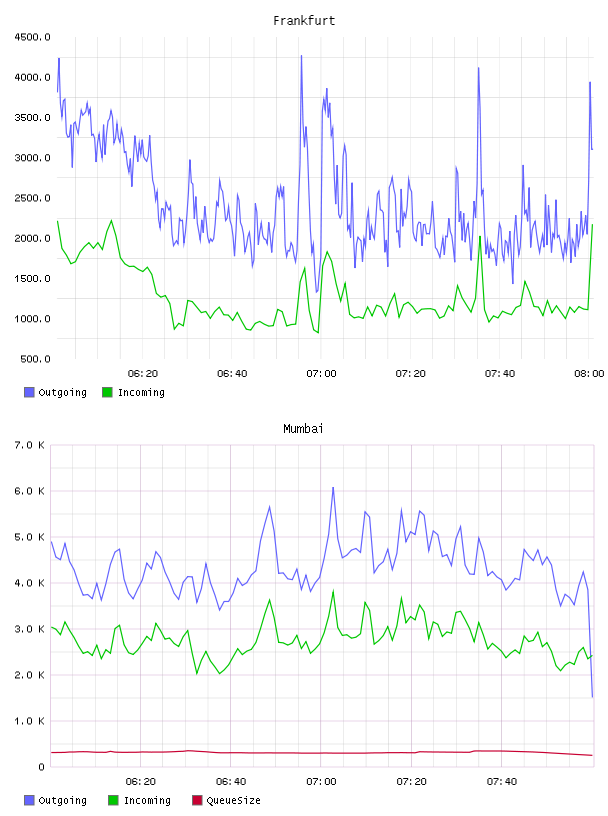The image size is (608, 816).
Task: Click the 3500.0 y-axis label on Frankfurt
Action: click(32, 118)
